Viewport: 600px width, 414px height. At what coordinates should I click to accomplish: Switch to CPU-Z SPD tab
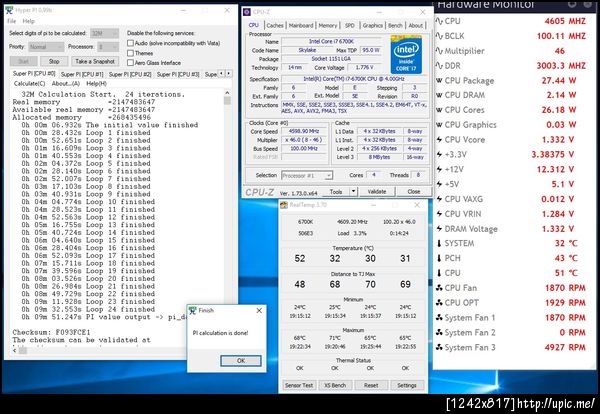[x=350, y=25]
